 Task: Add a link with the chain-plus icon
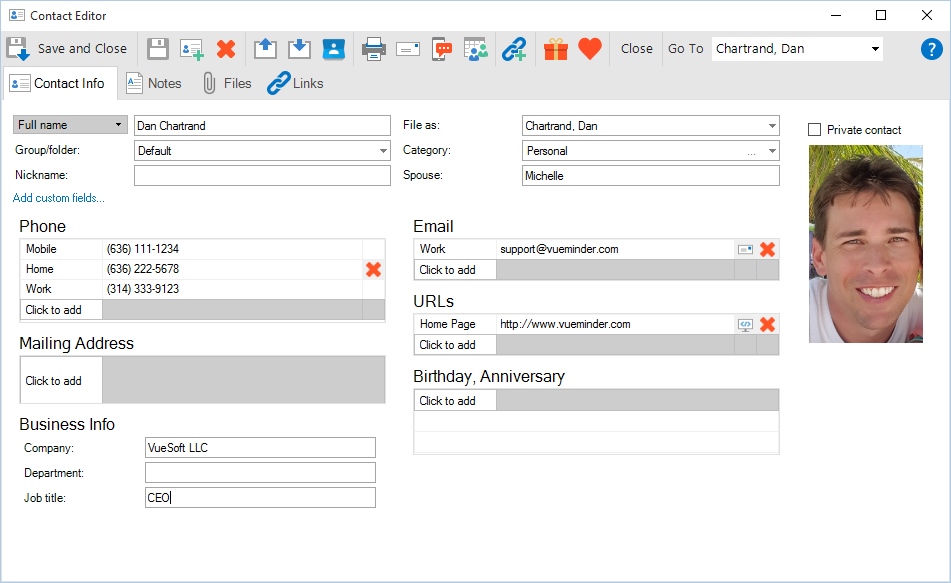[x=514, y=47]
